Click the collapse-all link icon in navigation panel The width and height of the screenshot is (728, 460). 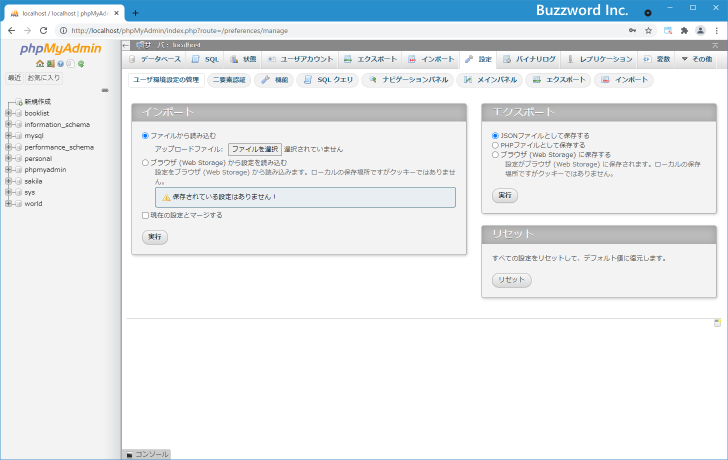pyautogui.click(x=105, y=90)
